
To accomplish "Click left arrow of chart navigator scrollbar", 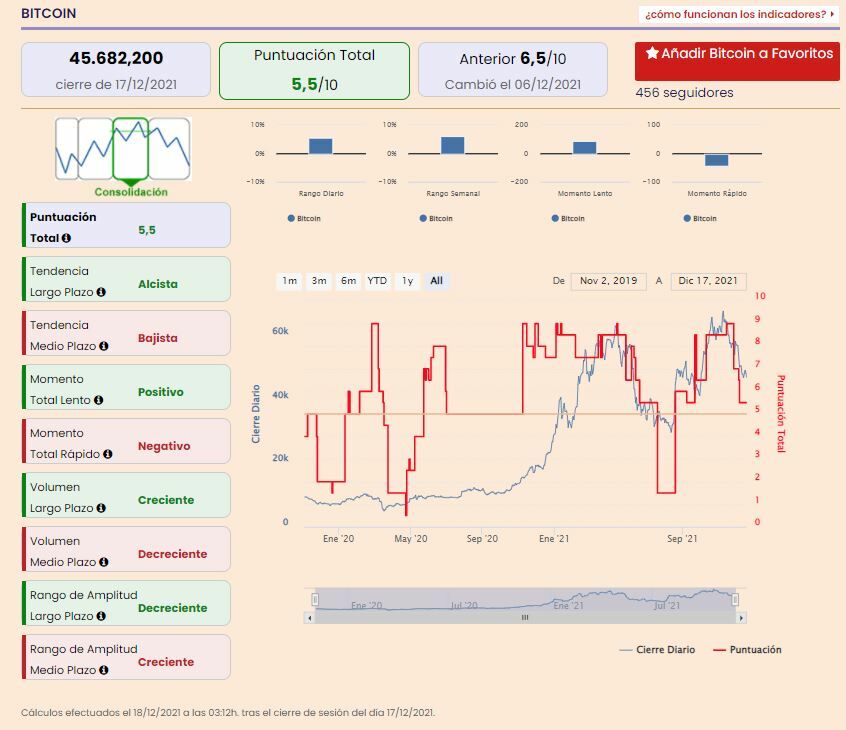I will pos(309,618).
